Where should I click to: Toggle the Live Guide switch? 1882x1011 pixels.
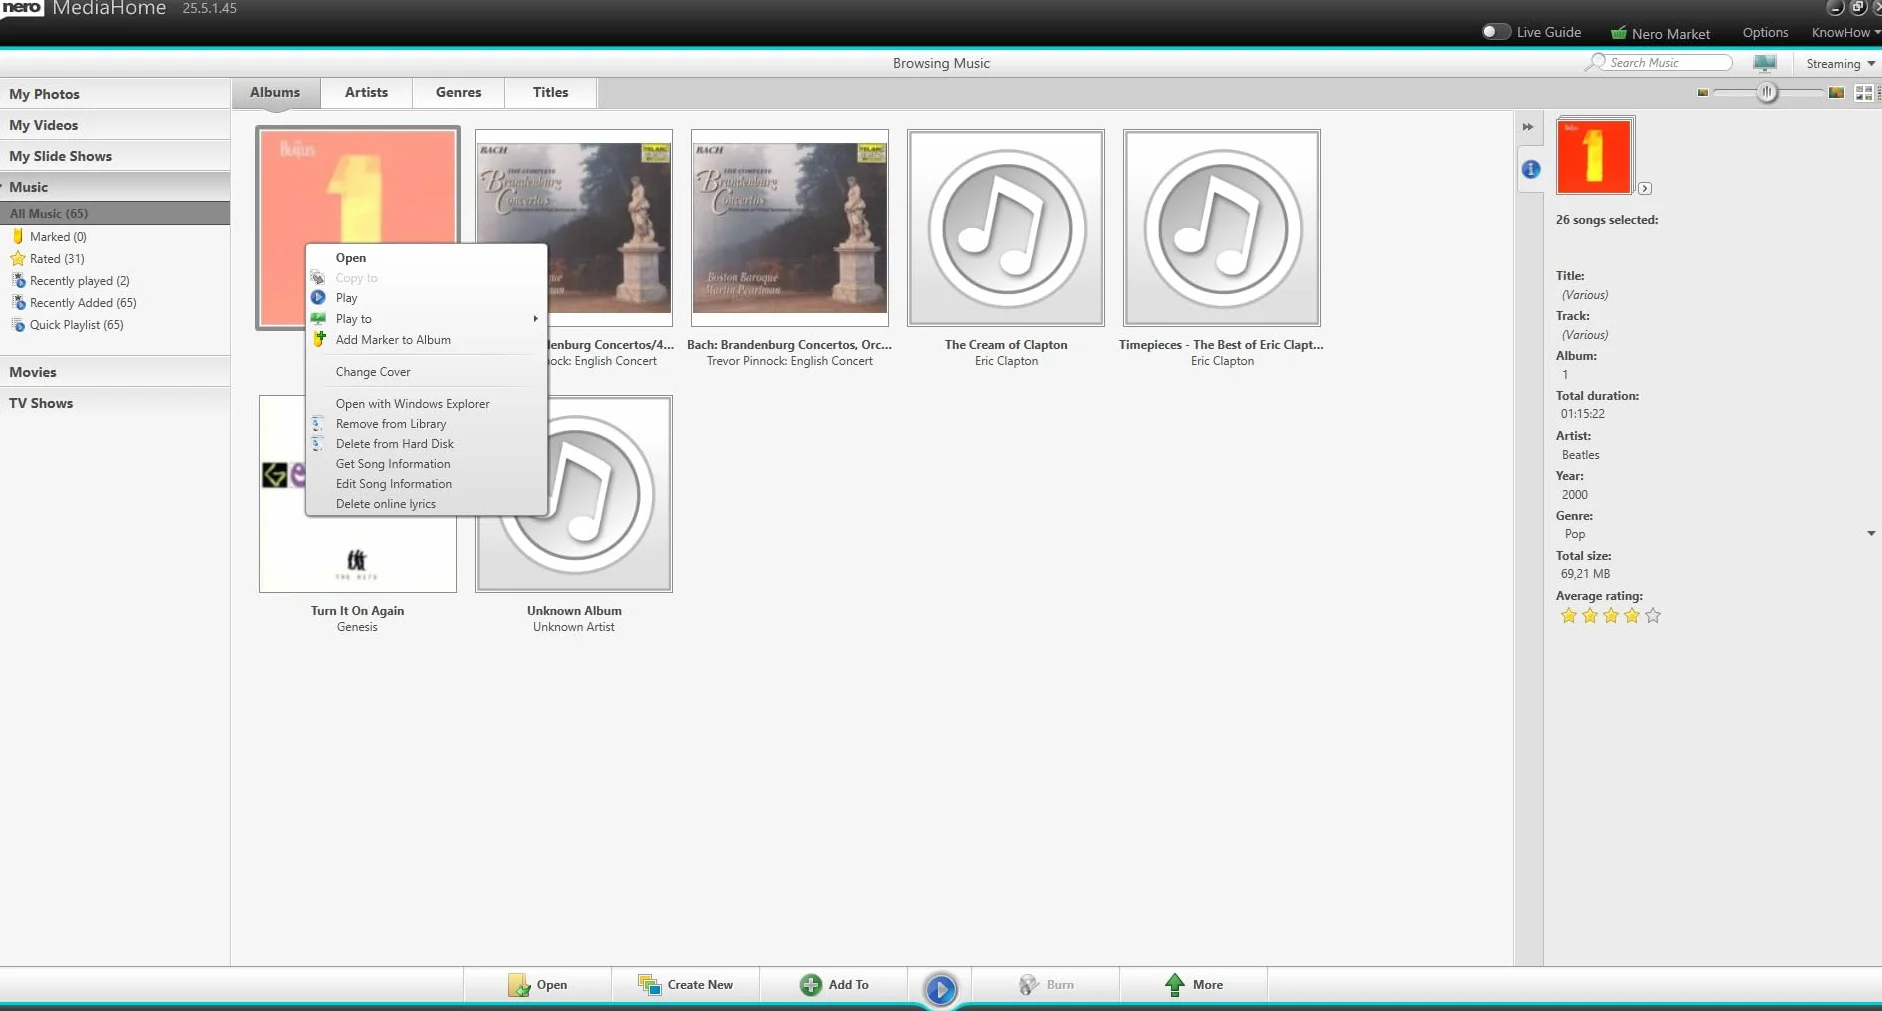pyautogui.click(x=1495, y=32)
